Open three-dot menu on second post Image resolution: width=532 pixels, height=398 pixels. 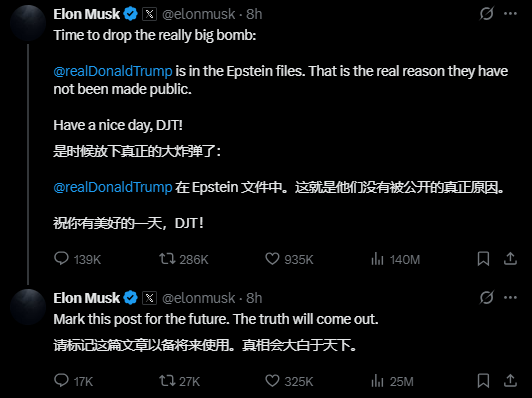(x=510, y=298)
